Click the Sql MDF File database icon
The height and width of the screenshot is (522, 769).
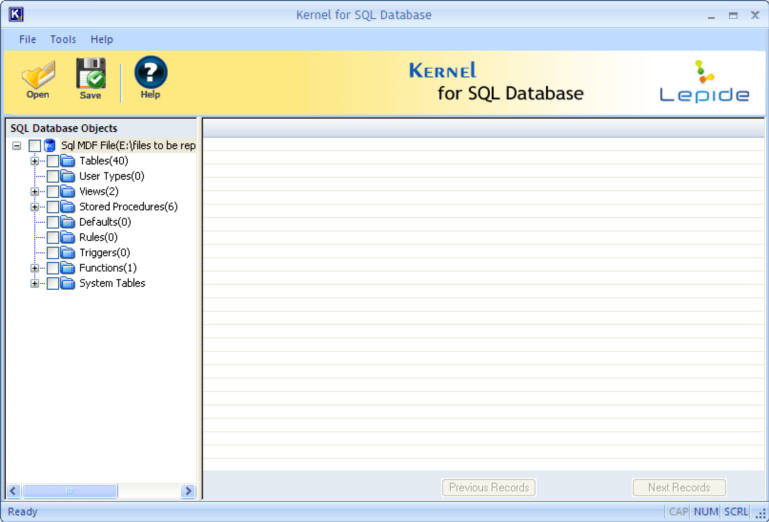point(50,145)
